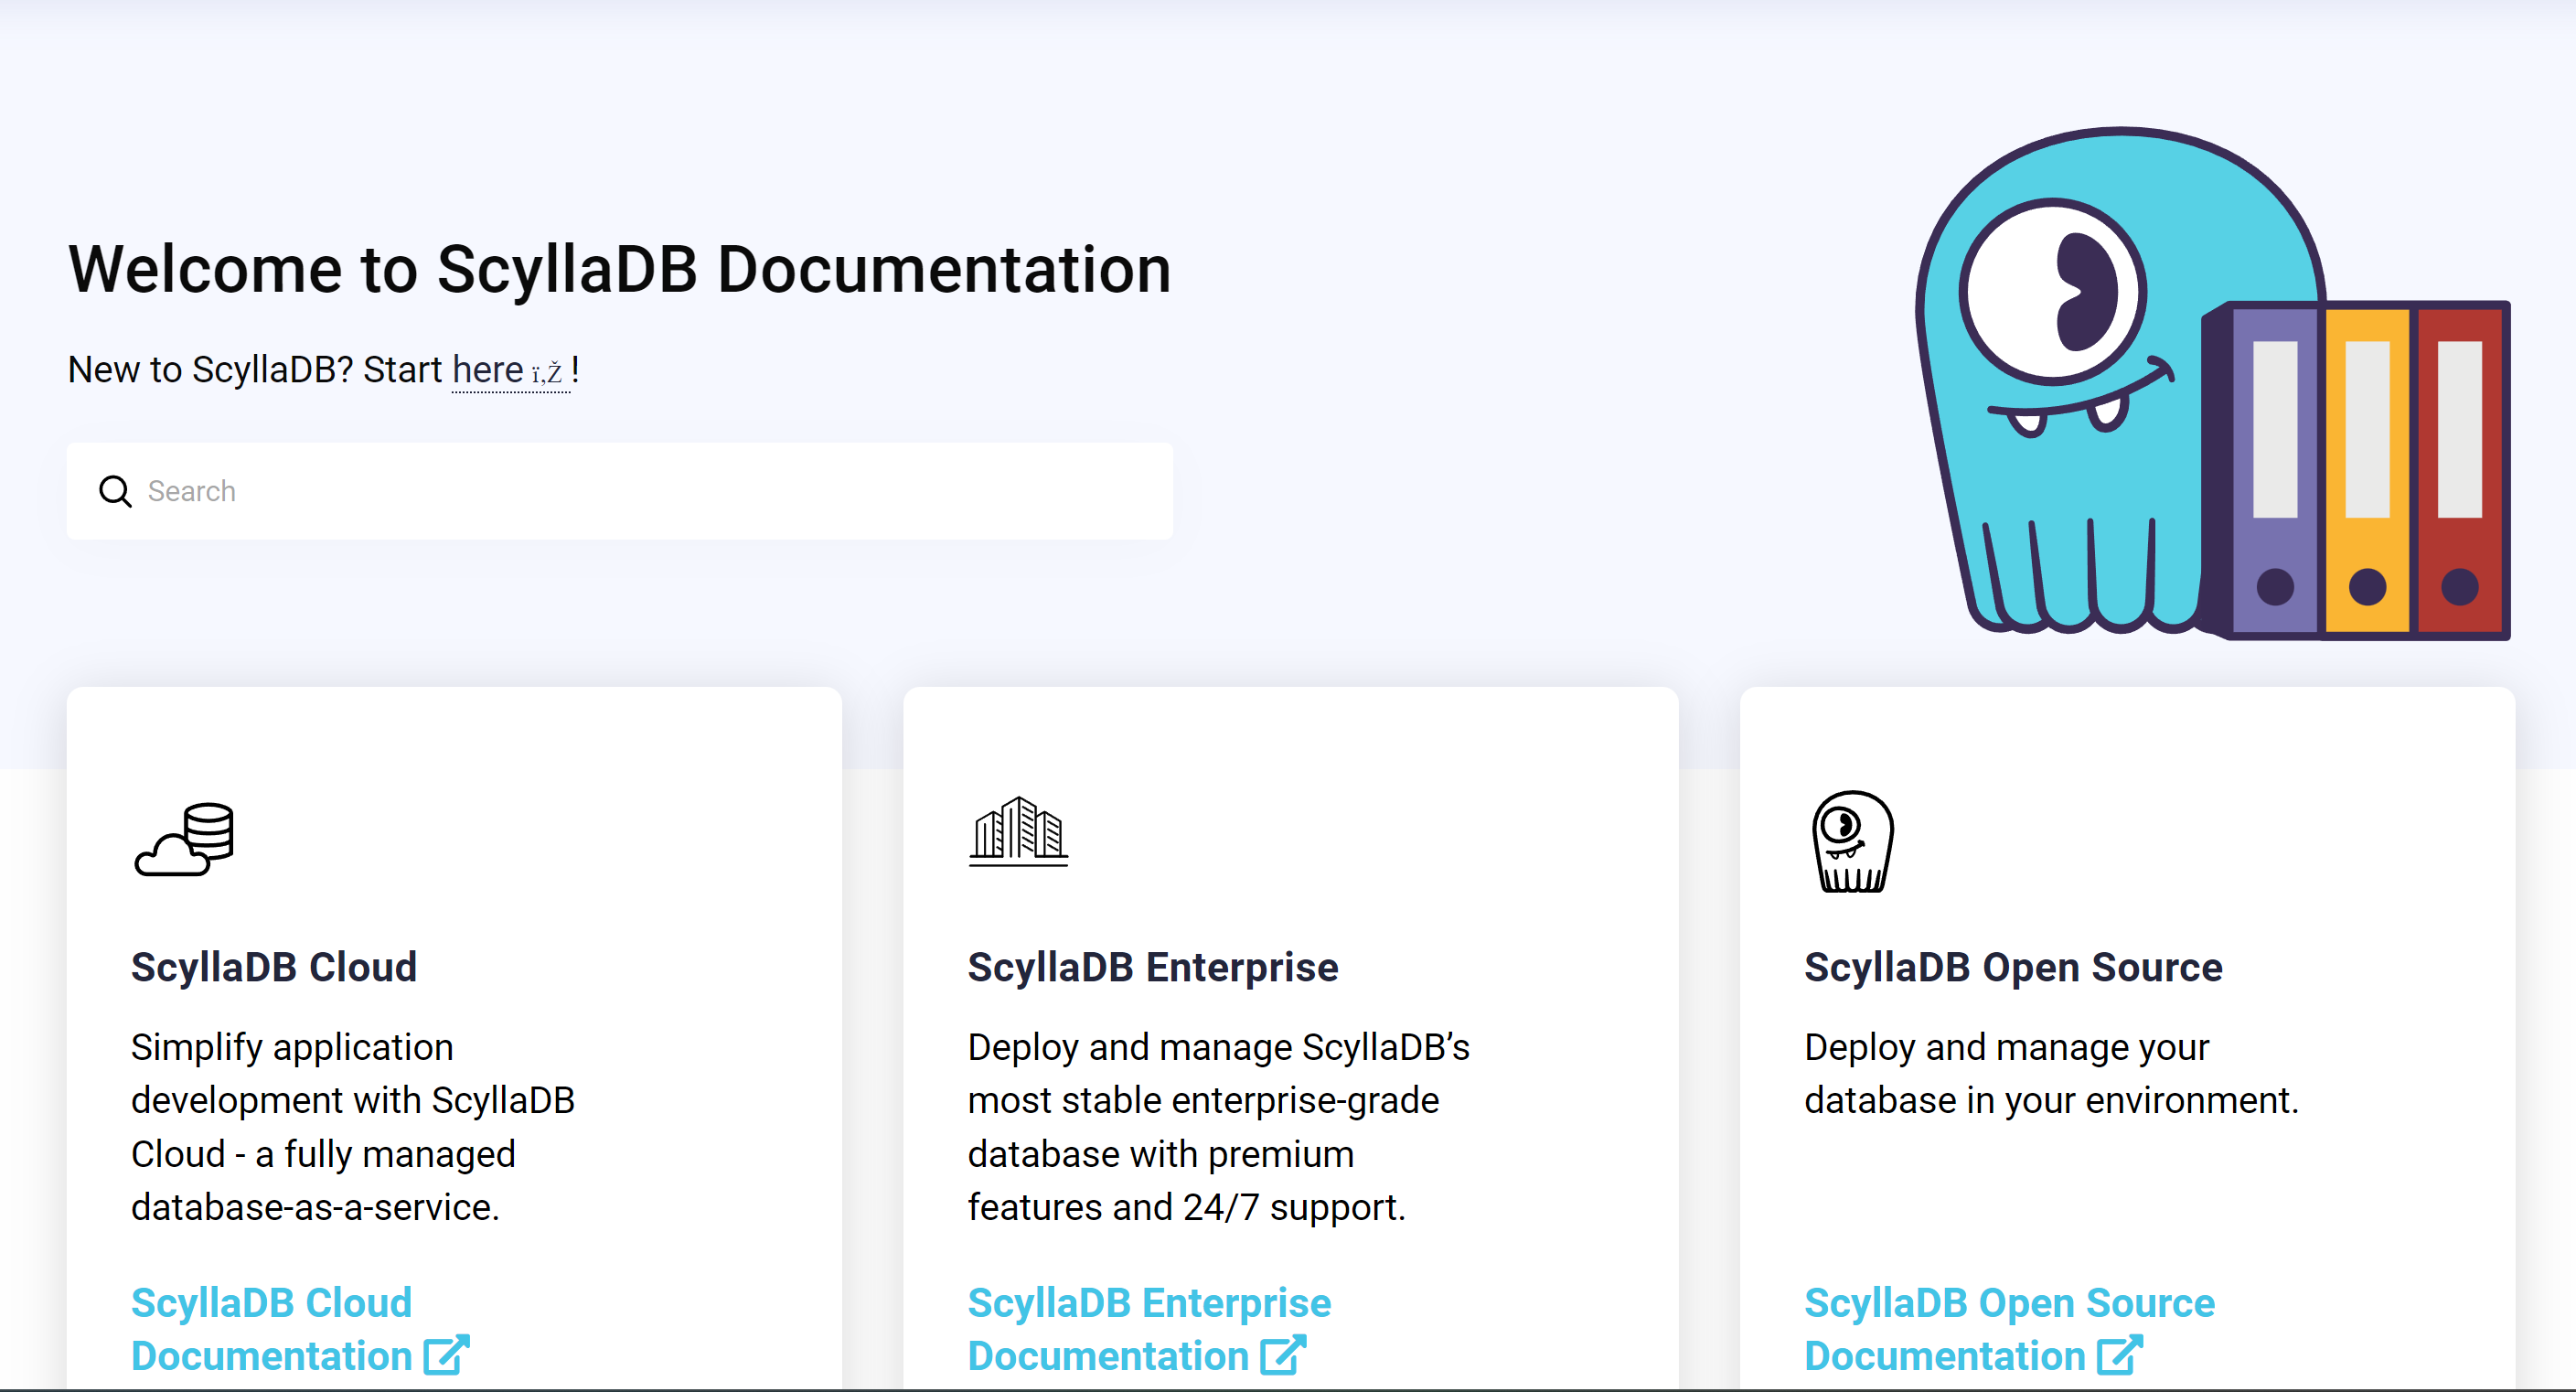Open ScyllaDB Open Source Documentation link
The width and height of the screenshot is (2576, 1392).
click(2009, 1329)
